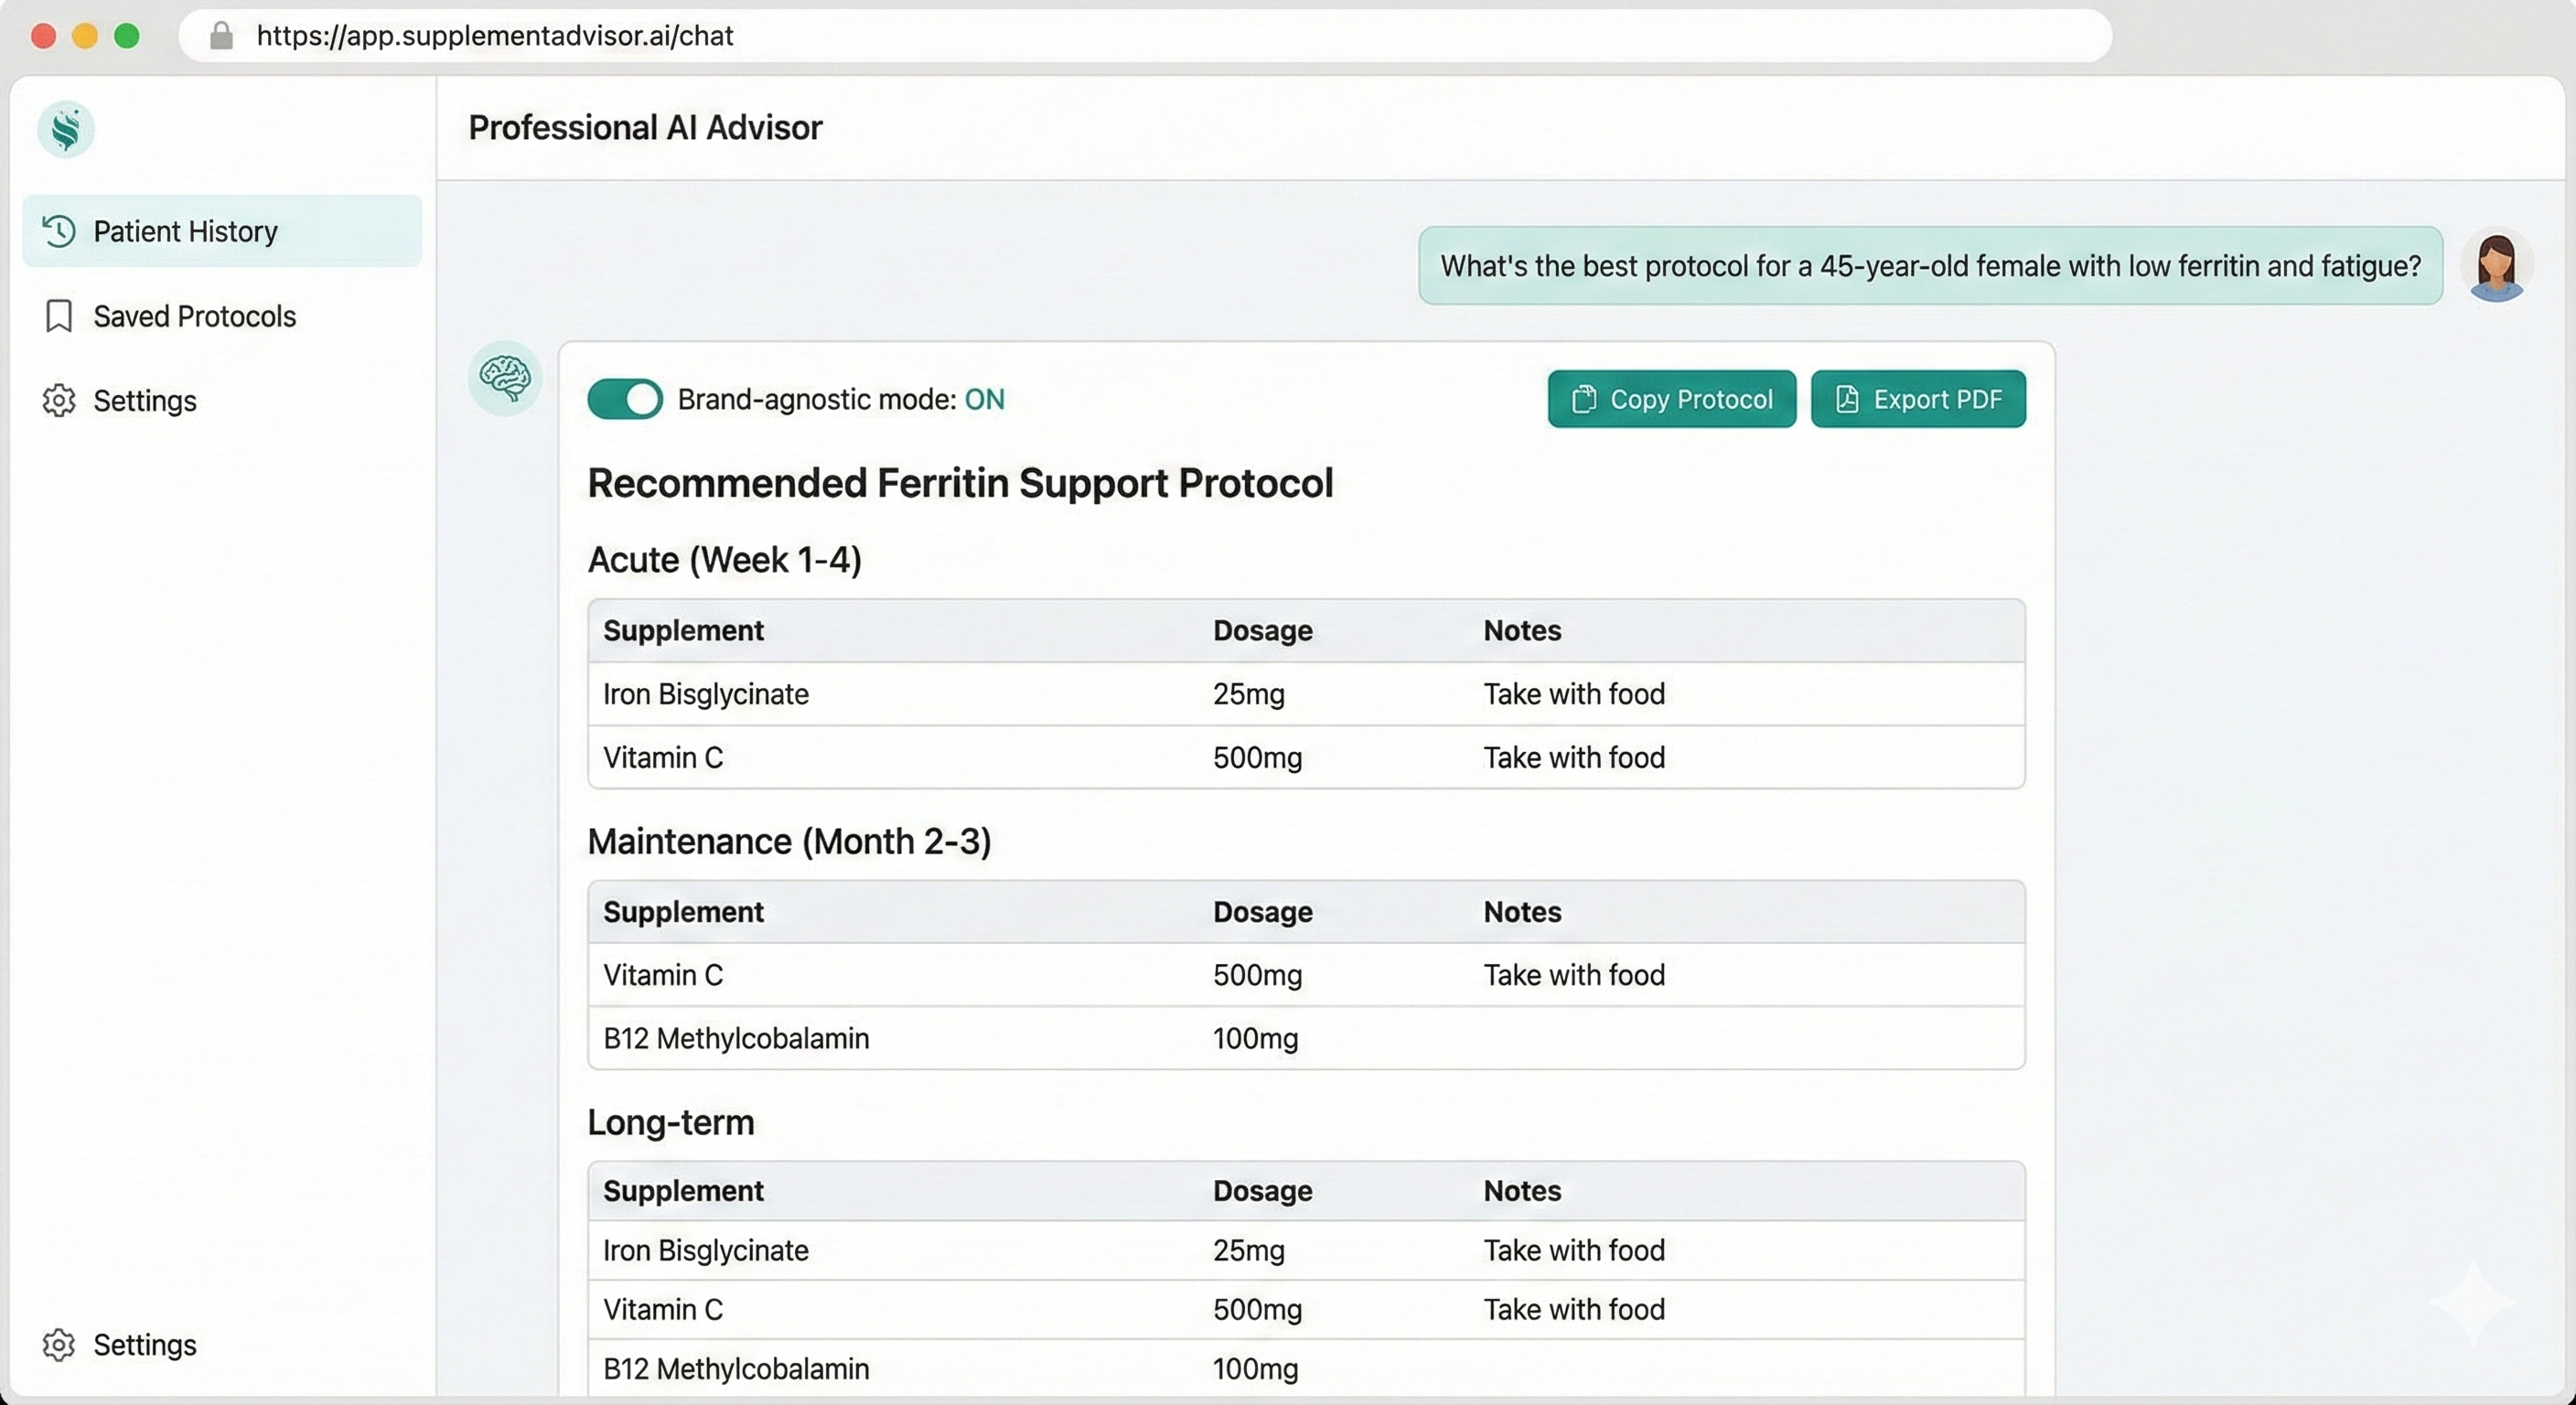Click the PDF document icon in Export PDF
Screen dimensions: 2576x1405
[x=1847, y=398]
